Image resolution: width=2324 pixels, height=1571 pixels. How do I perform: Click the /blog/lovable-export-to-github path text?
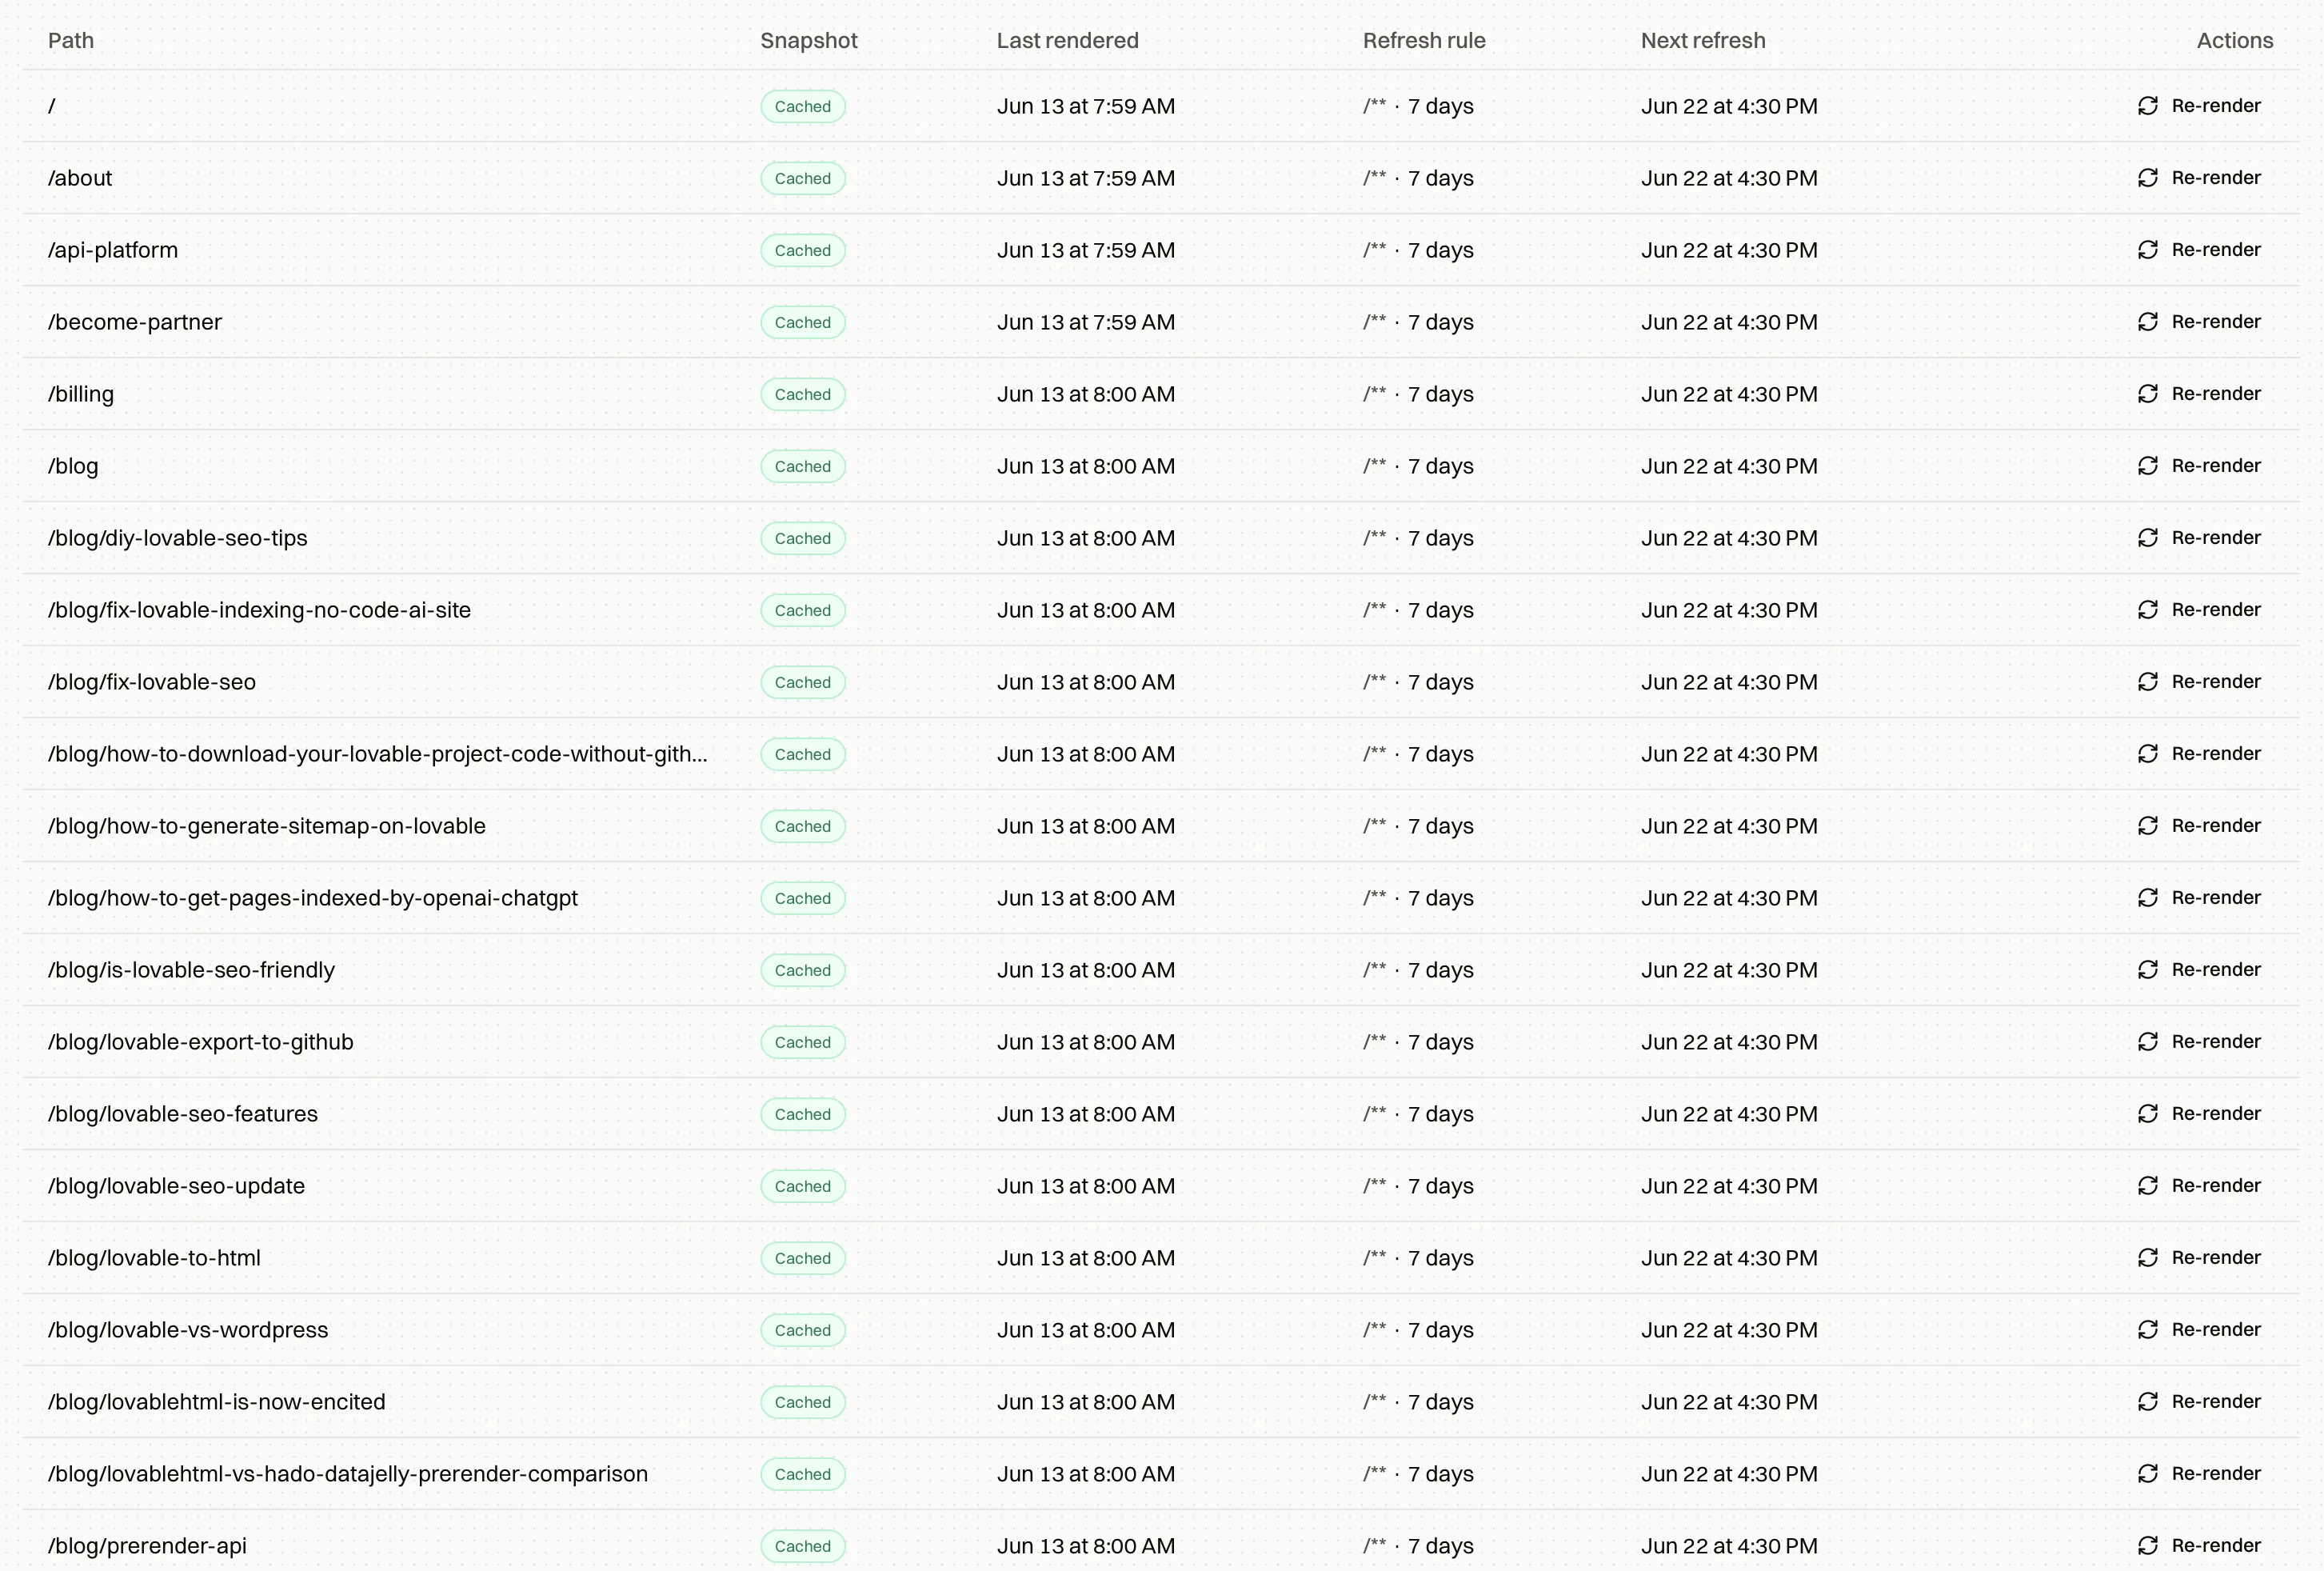201,1042
